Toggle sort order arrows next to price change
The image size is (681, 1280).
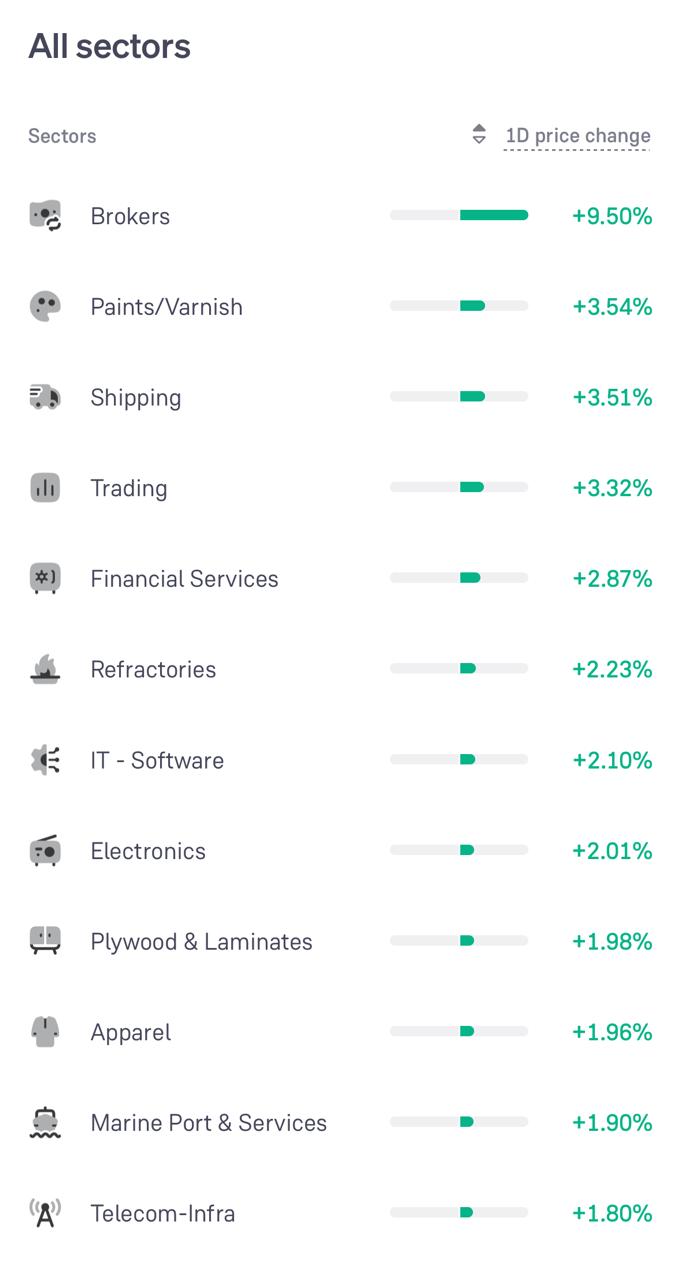pyautogui.click(x=479, y=135)
